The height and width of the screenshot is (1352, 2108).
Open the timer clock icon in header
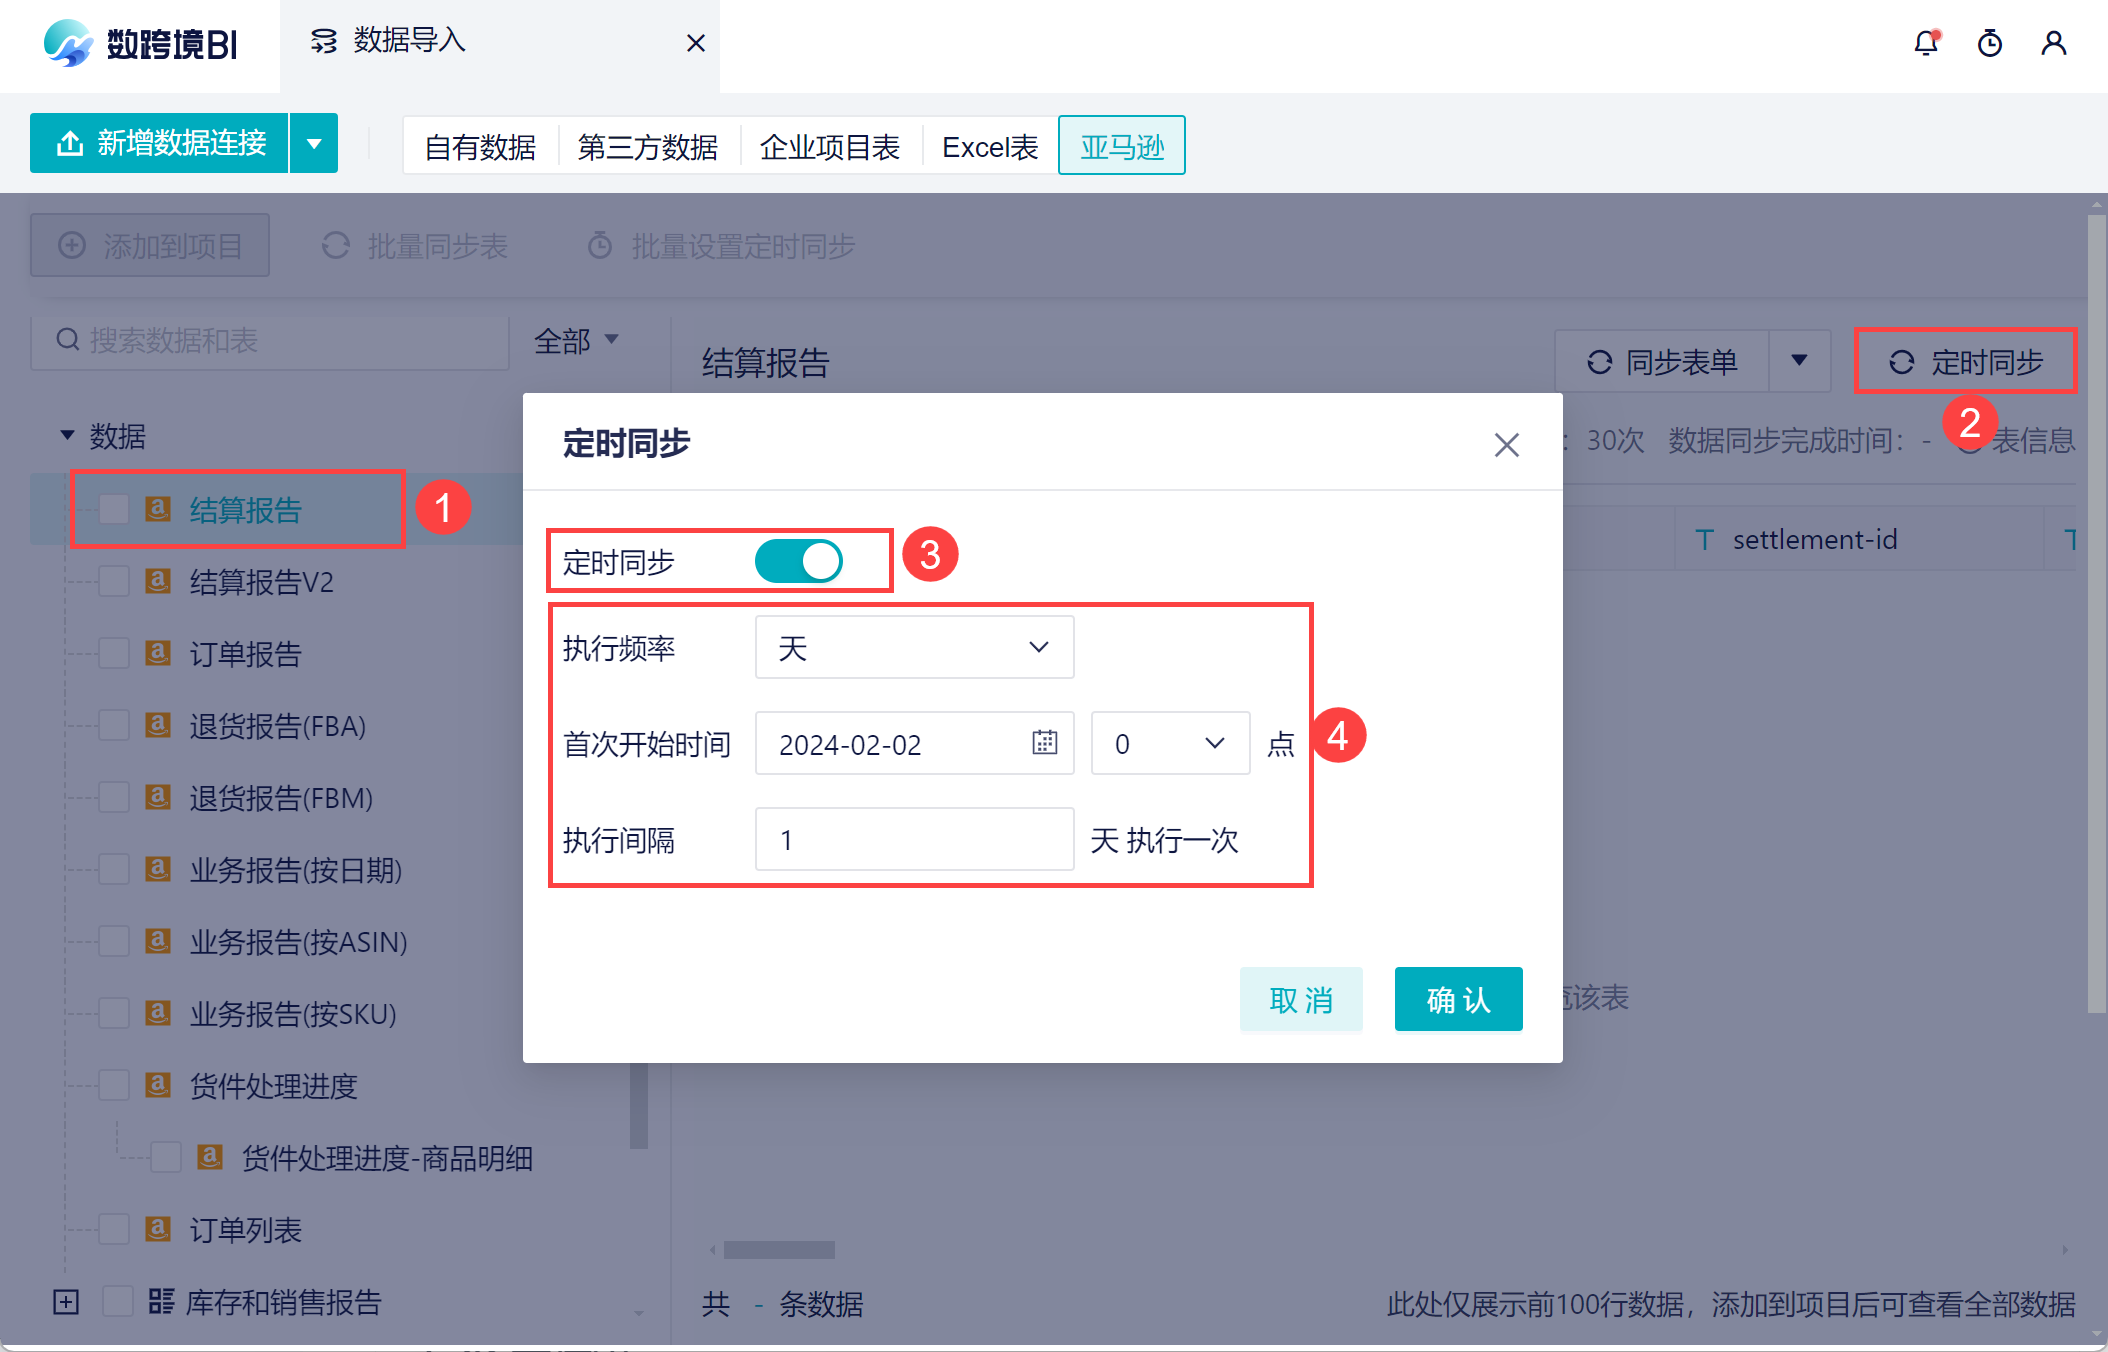pyautogui.click(x=1989, y=43)
